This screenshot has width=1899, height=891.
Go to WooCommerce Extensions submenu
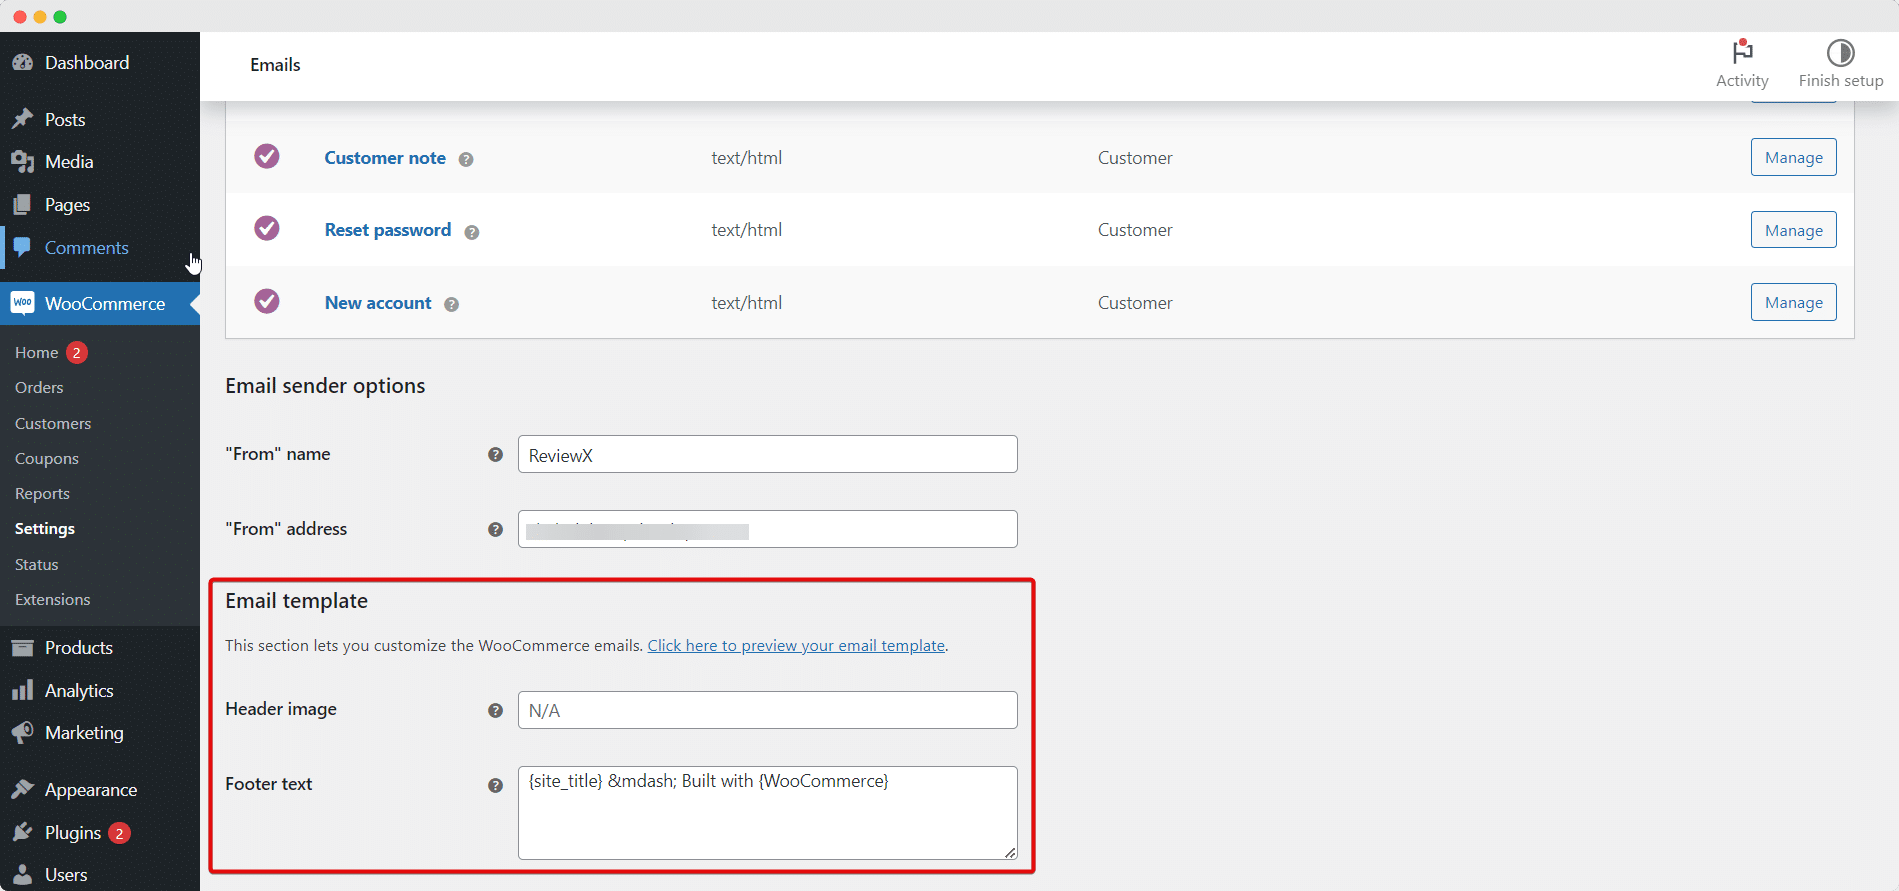click(53, 599)
